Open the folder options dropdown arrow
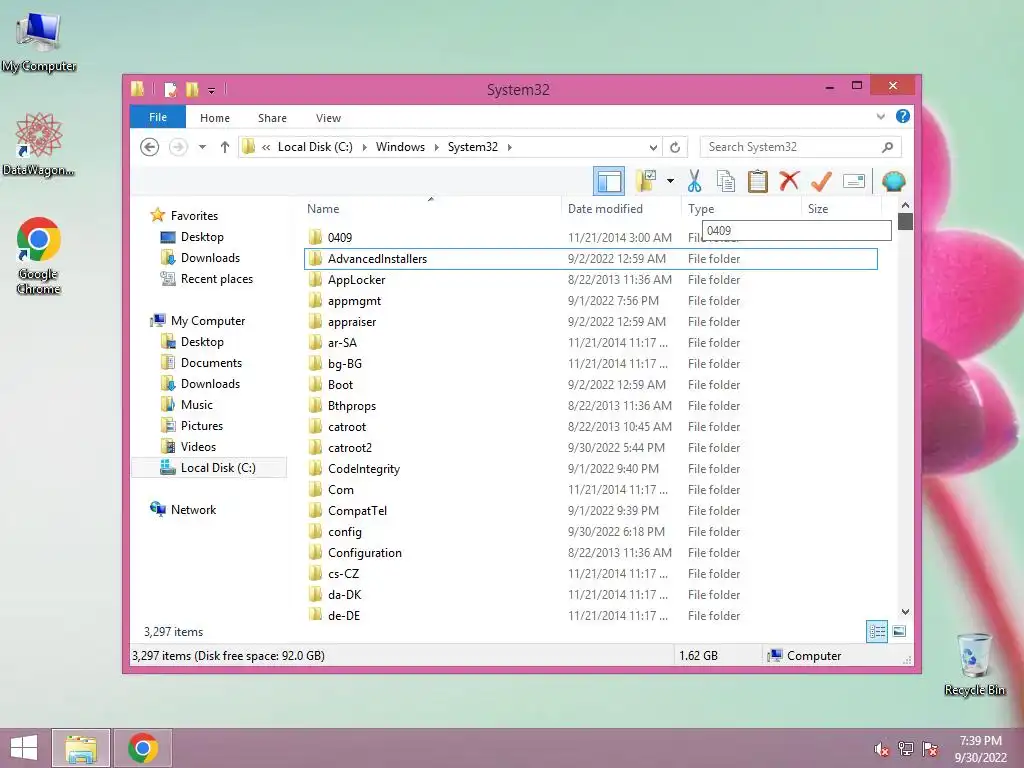 [670, 181]
